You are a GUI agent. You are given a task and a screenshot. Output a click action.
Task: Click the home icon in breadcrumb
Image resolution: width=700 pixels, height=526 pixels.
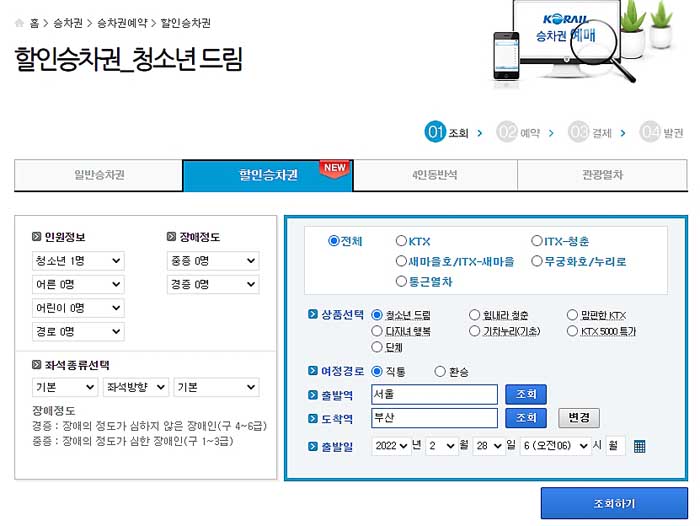[x=19, y=23]
